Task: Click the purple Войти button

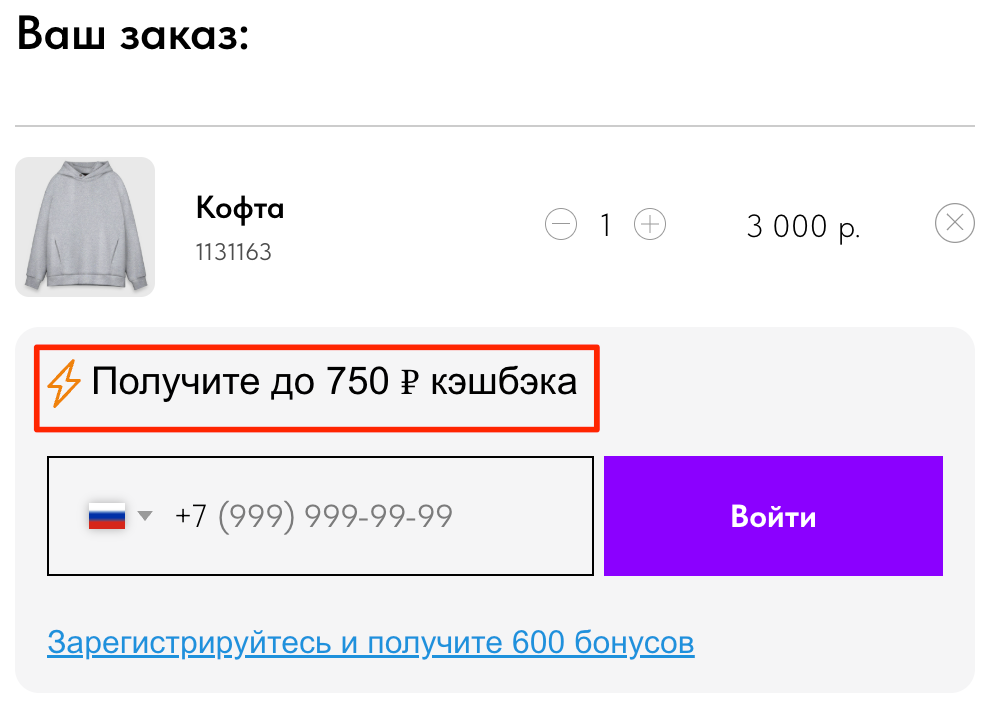Action: coord(773,516)
